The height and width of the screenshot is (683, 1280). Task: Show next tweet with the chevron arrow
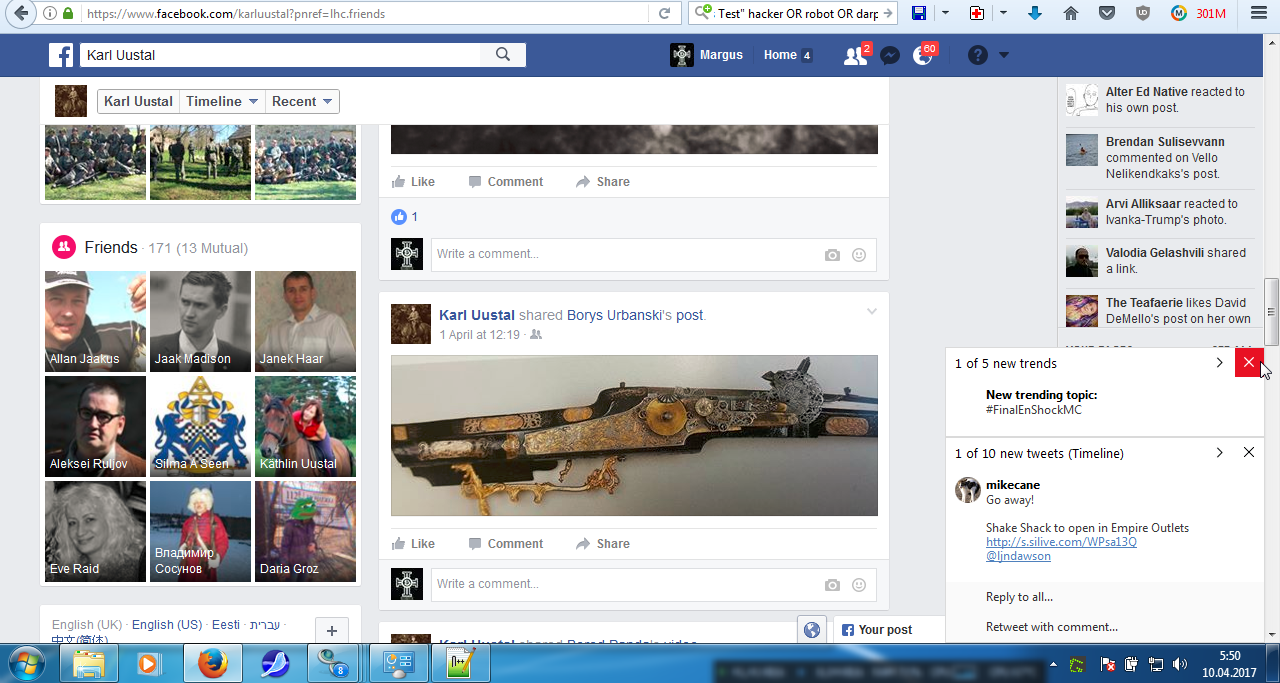1219,453
